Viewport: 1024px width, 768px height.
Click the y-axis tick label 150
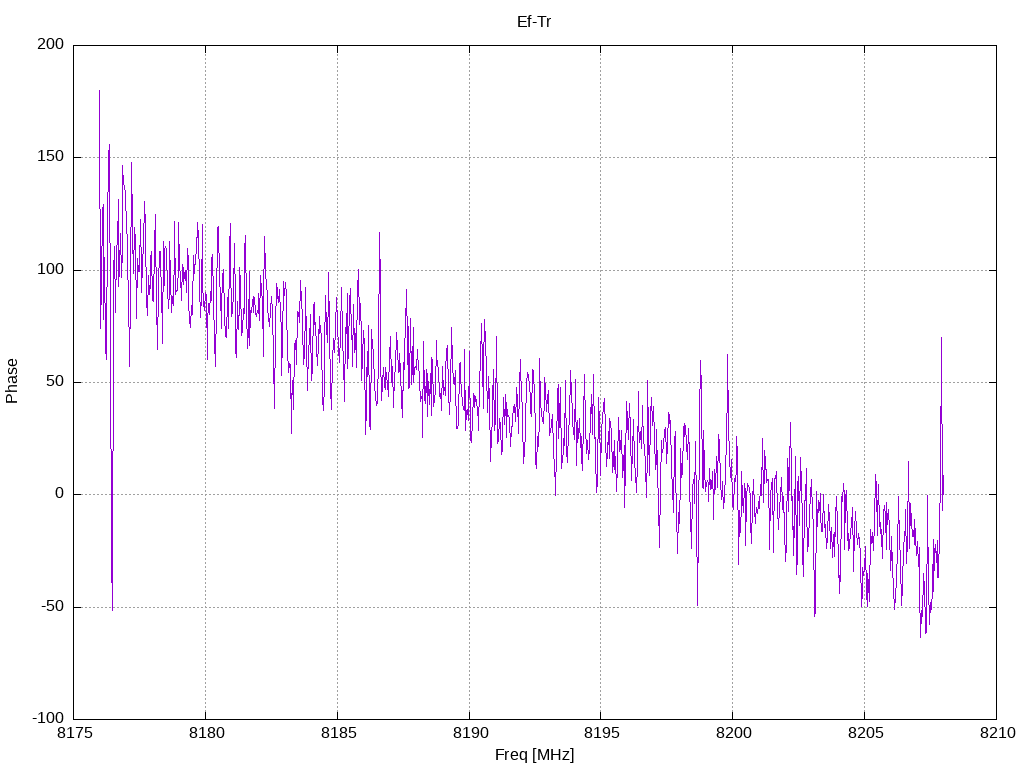tap(51, 157)
